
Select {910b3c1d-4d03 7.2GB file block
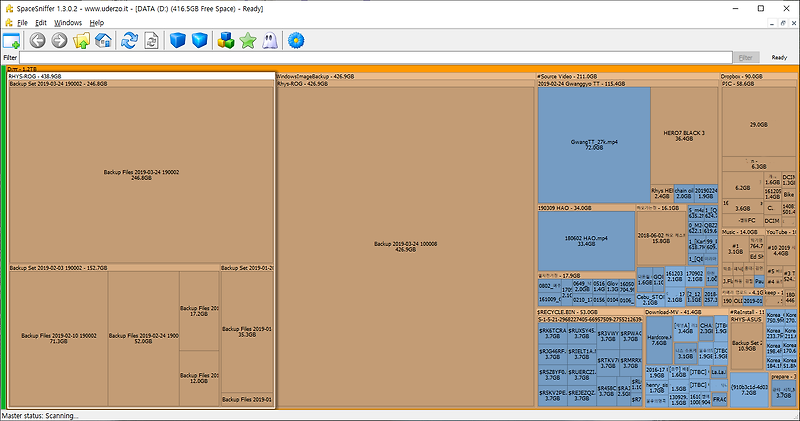[x=748, y=390]
